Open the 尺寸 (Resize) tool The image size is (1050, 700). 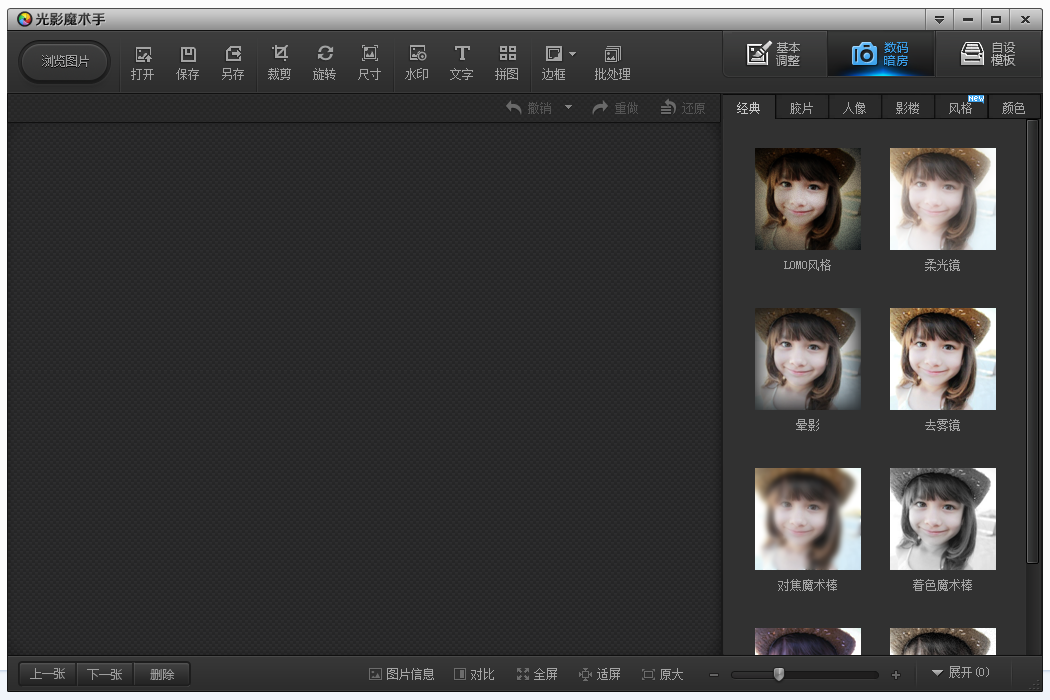[369, 62]
